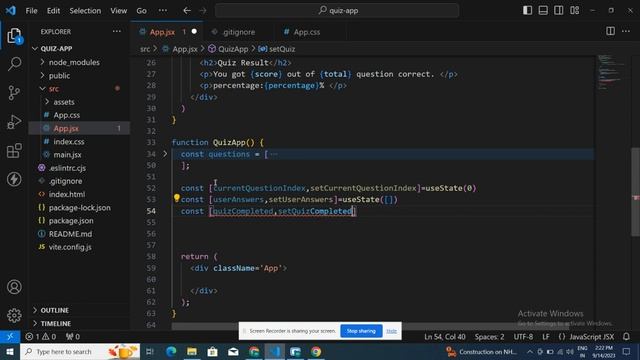Toggle the Secondary Side Bar
640x360 pixels.
click(x=559, y=10)
